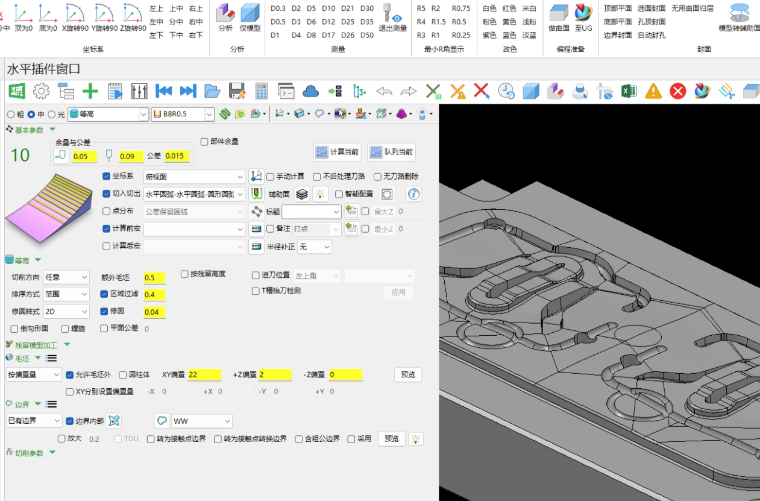
Task: Open the 切削方向 任意 dropdown
Action: click(x=67, y=277)
